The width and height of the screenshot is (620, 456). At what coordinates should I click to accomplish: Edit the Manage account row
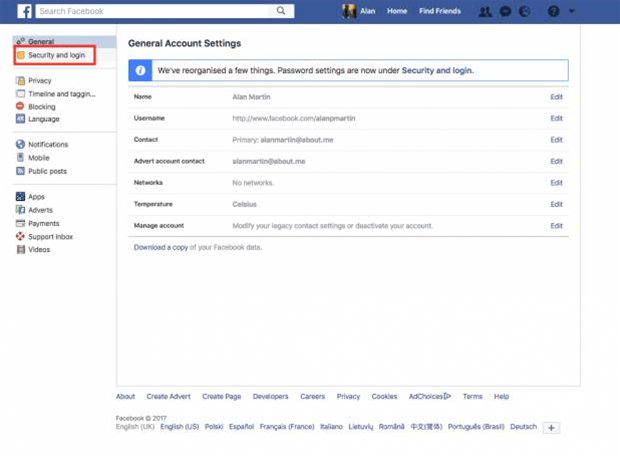(556, 226)
